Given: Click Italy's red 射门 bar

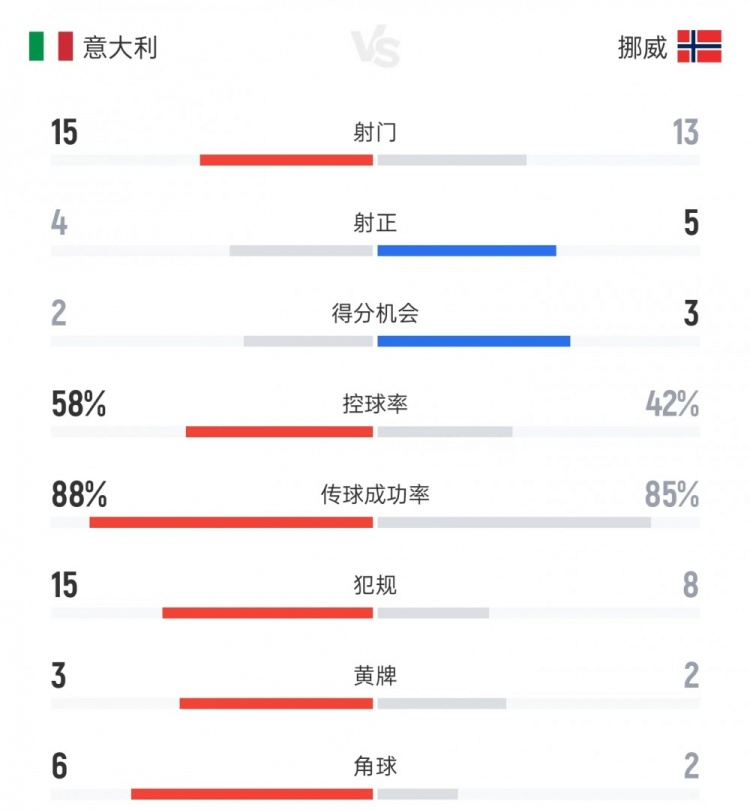Looking at the screenshot, I should (286, 160).
